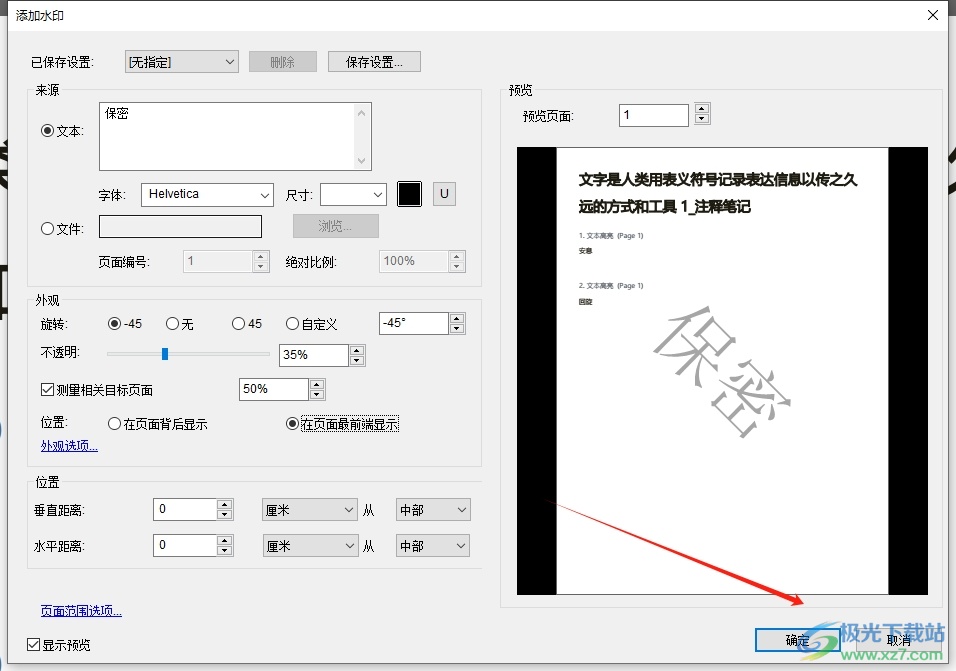Screen dimensions: 956x671
Task: Open horizontal distance unit 厘米 dropdown
Action: tap(309, 545)
